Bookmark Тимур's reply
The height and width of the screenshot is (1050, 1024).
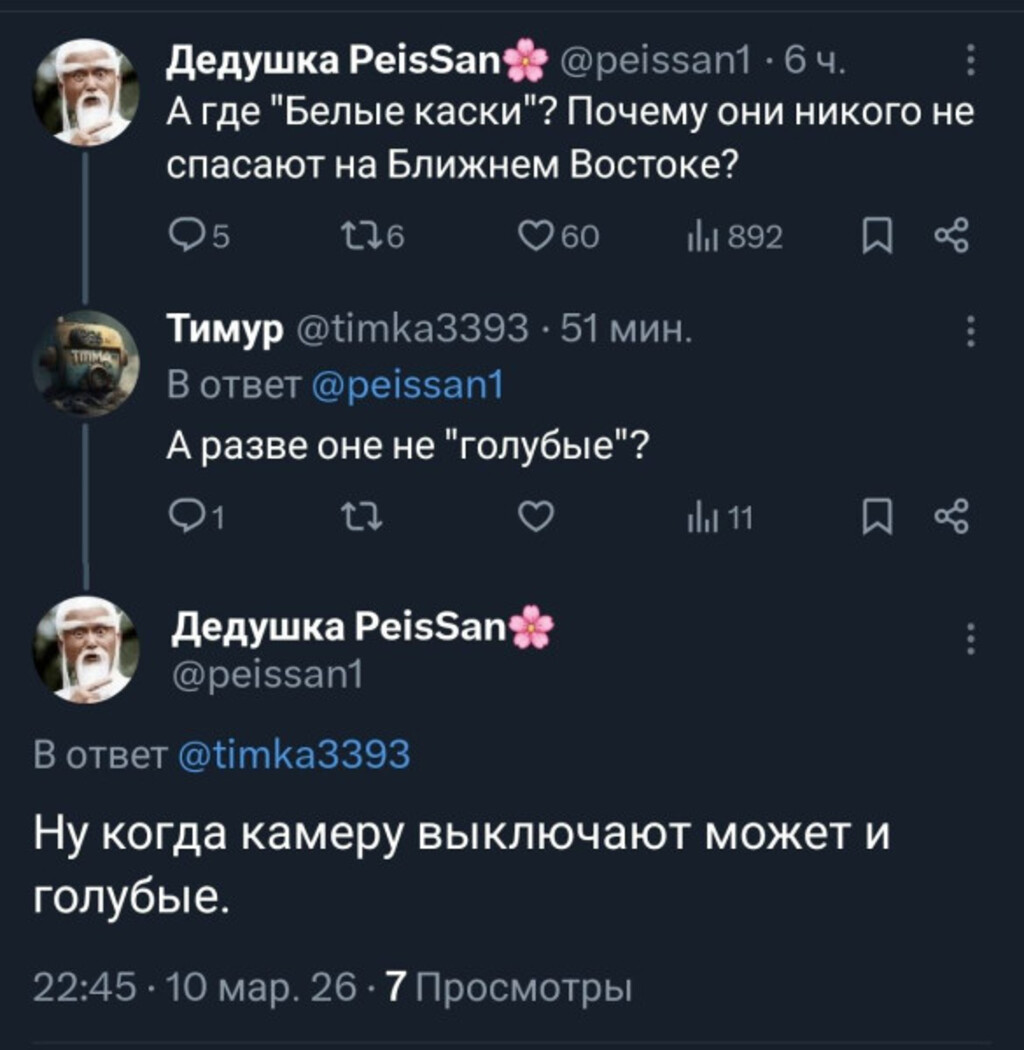coord(875,517)
